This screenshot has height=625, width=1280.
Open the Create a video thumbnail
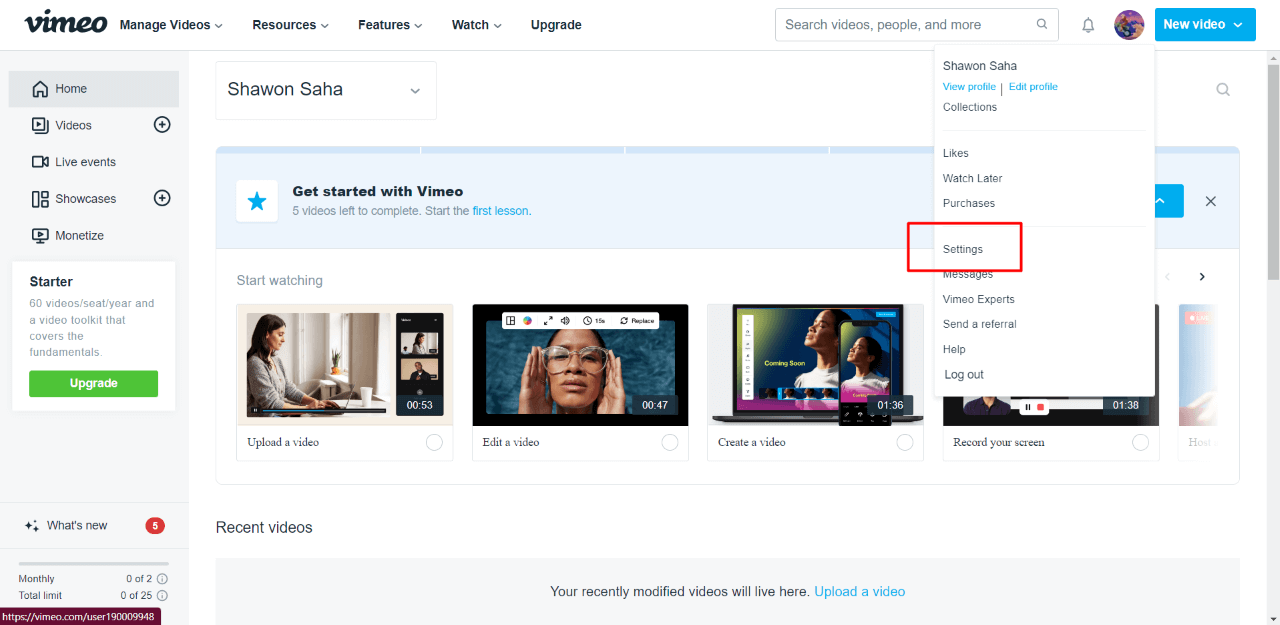pos(816,365)
